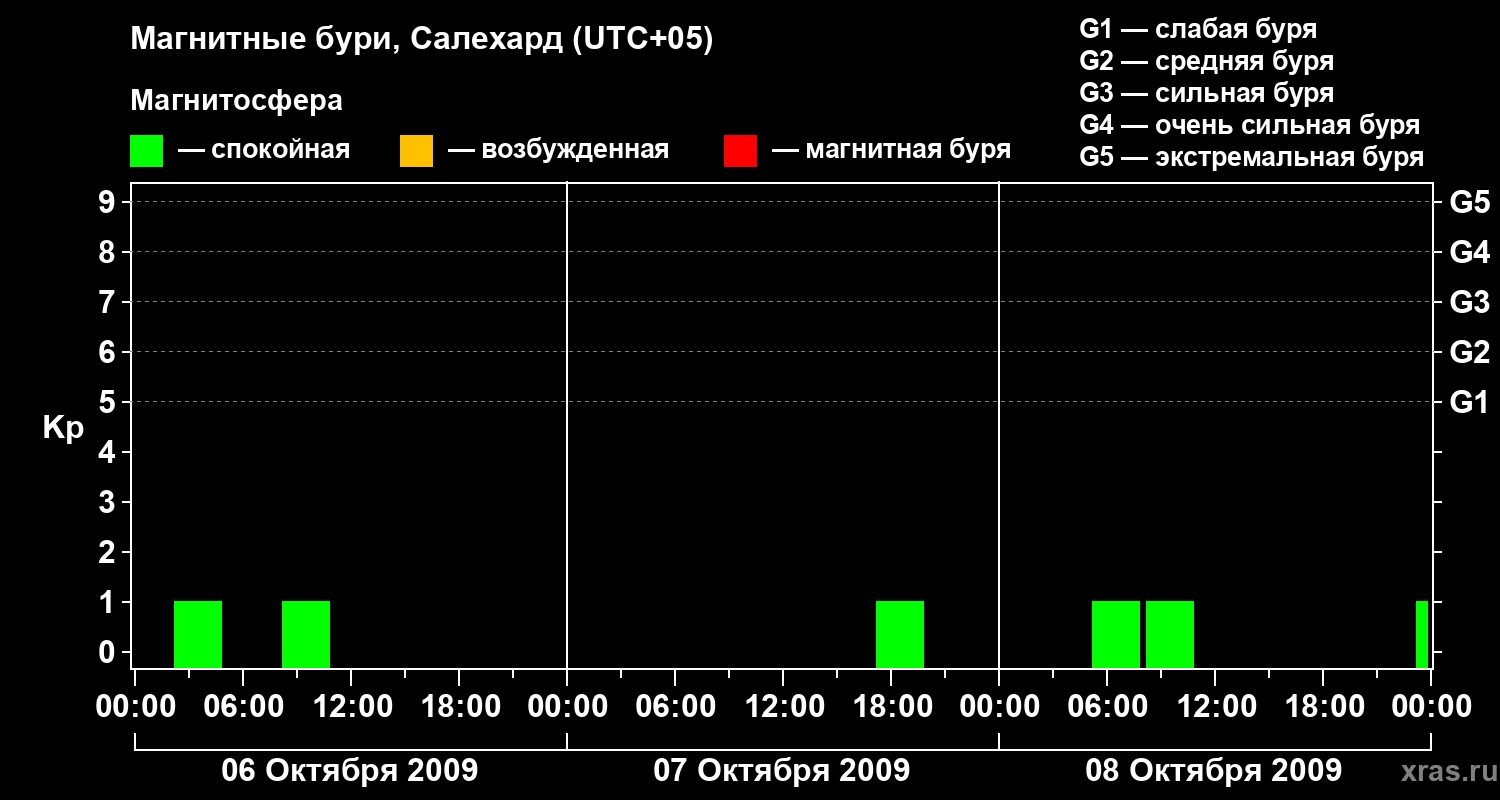Click the orange 'возбужденная' legend swatch

tap(416, 151)
